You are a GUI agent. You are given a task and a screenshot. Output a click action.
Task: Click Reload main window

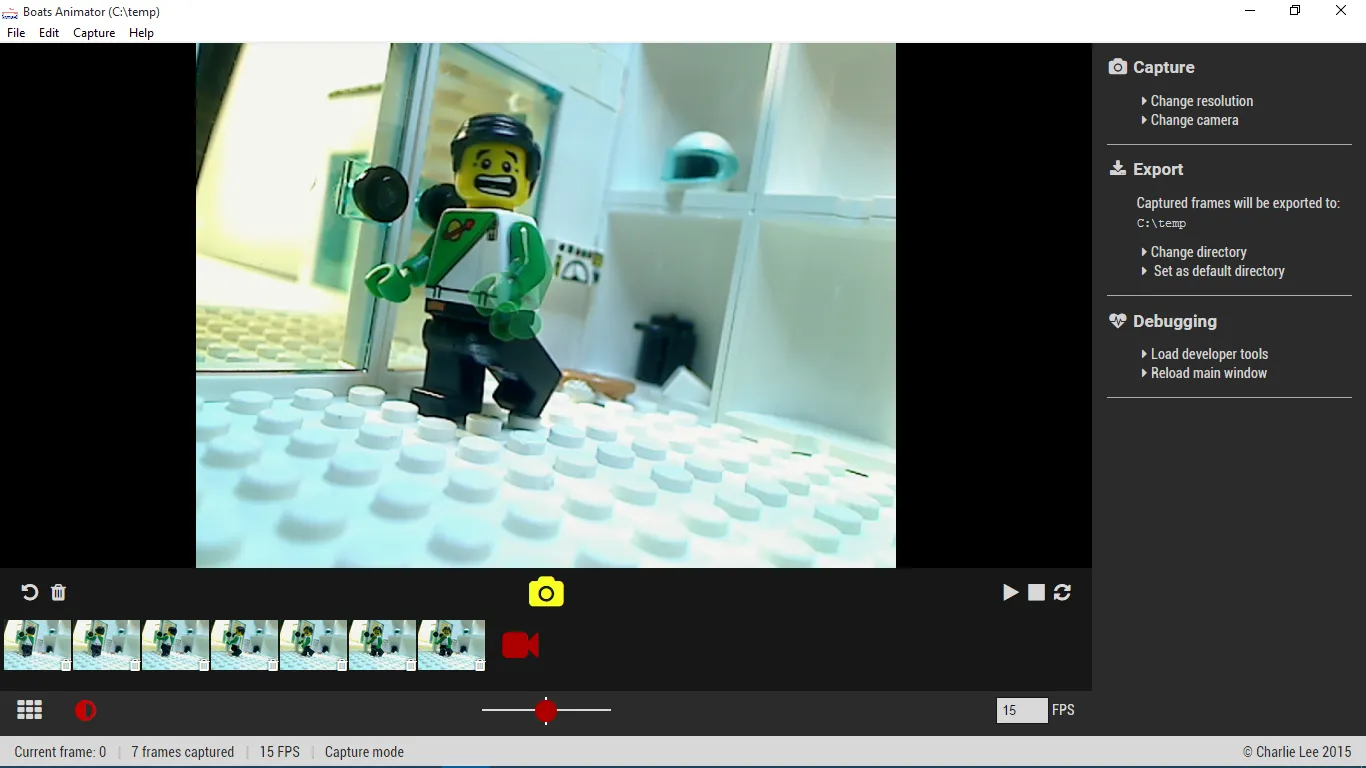tap(1208, 373)
